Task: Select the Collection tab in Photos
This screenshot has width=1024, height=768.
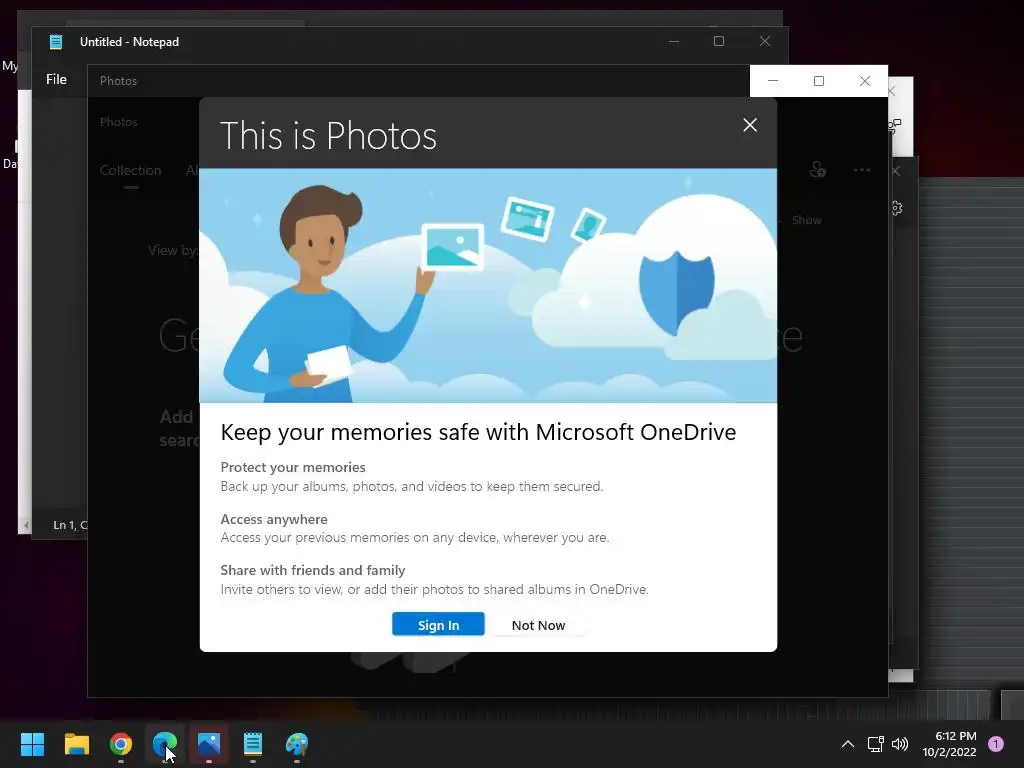Action: tap(131, 170)
